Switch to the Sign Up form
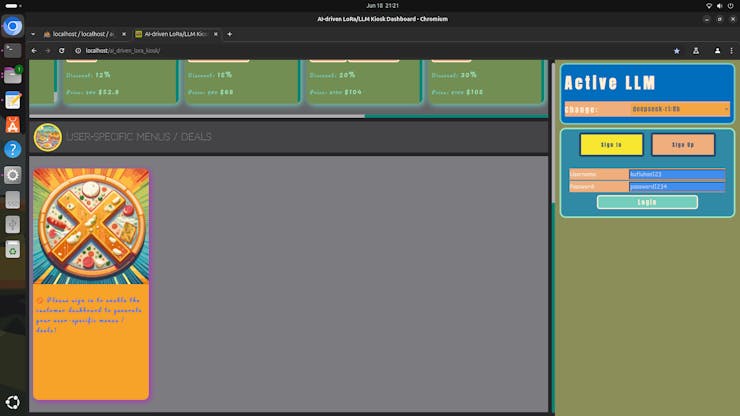Screen dimensions: 740x416 coord(683,144)
